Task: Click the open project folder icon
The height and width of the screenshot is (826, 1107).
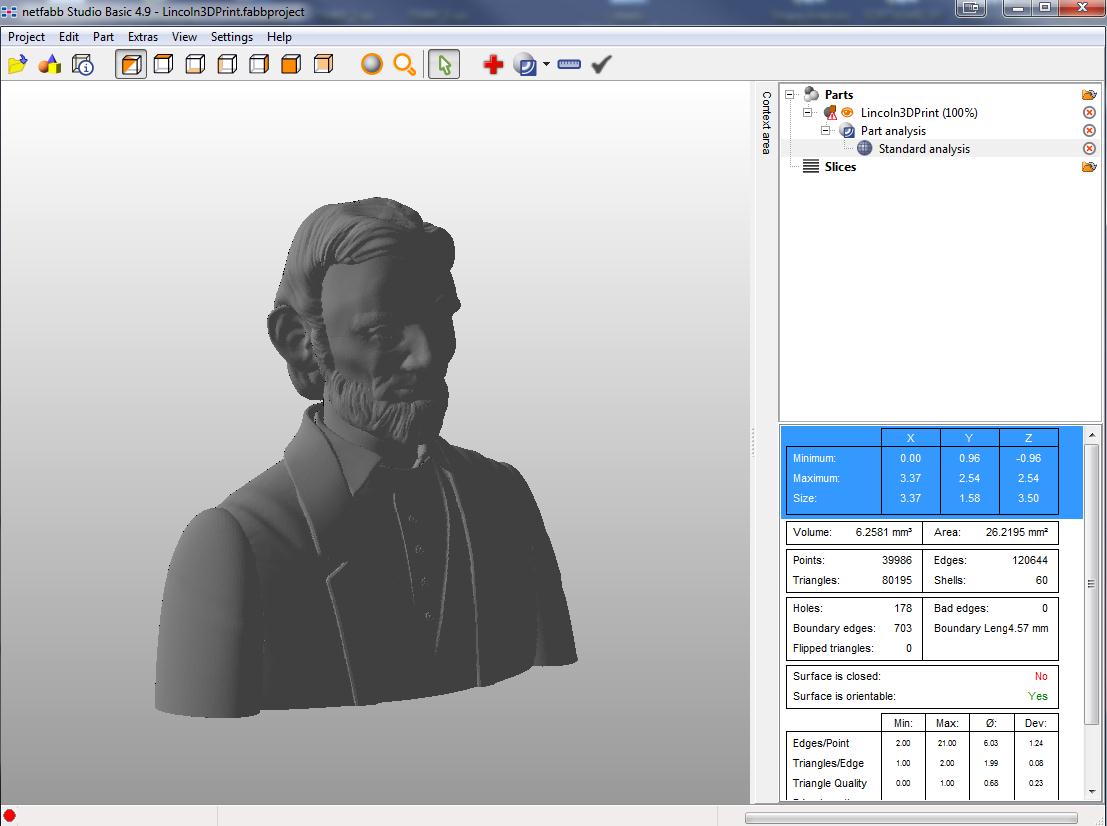Action: click(x=17, y=65)
